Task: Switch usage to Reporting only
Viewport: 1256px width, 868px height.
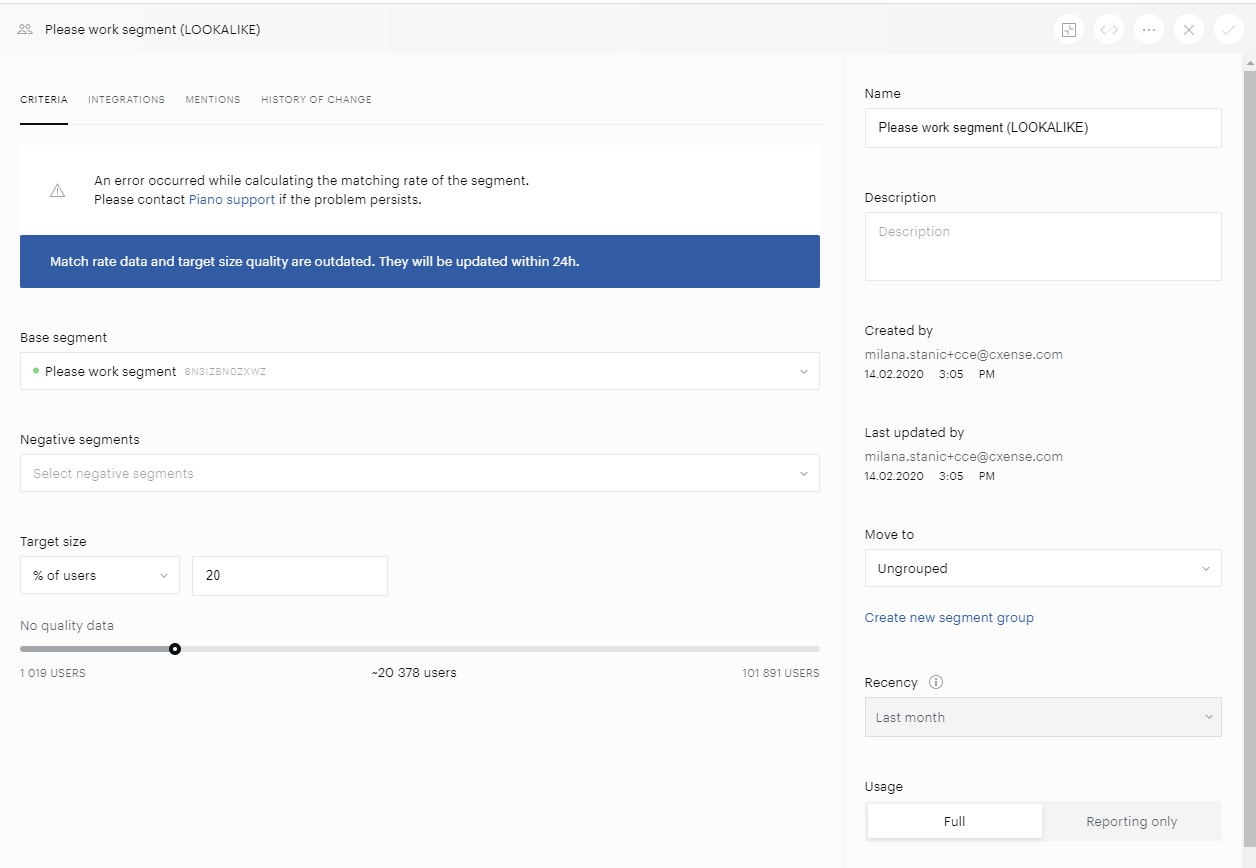Action: [1131, 821]
